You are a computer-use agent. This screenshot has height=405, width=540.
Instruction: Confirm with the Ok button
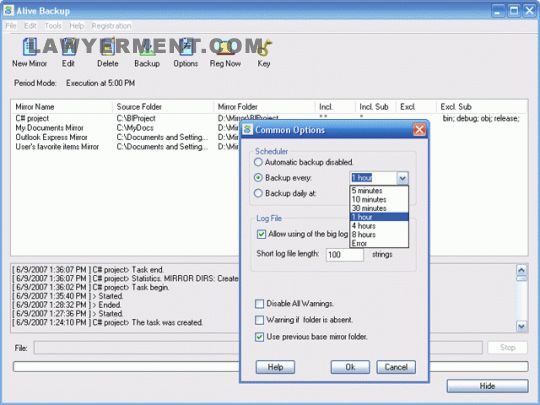[x=350, y=367]
